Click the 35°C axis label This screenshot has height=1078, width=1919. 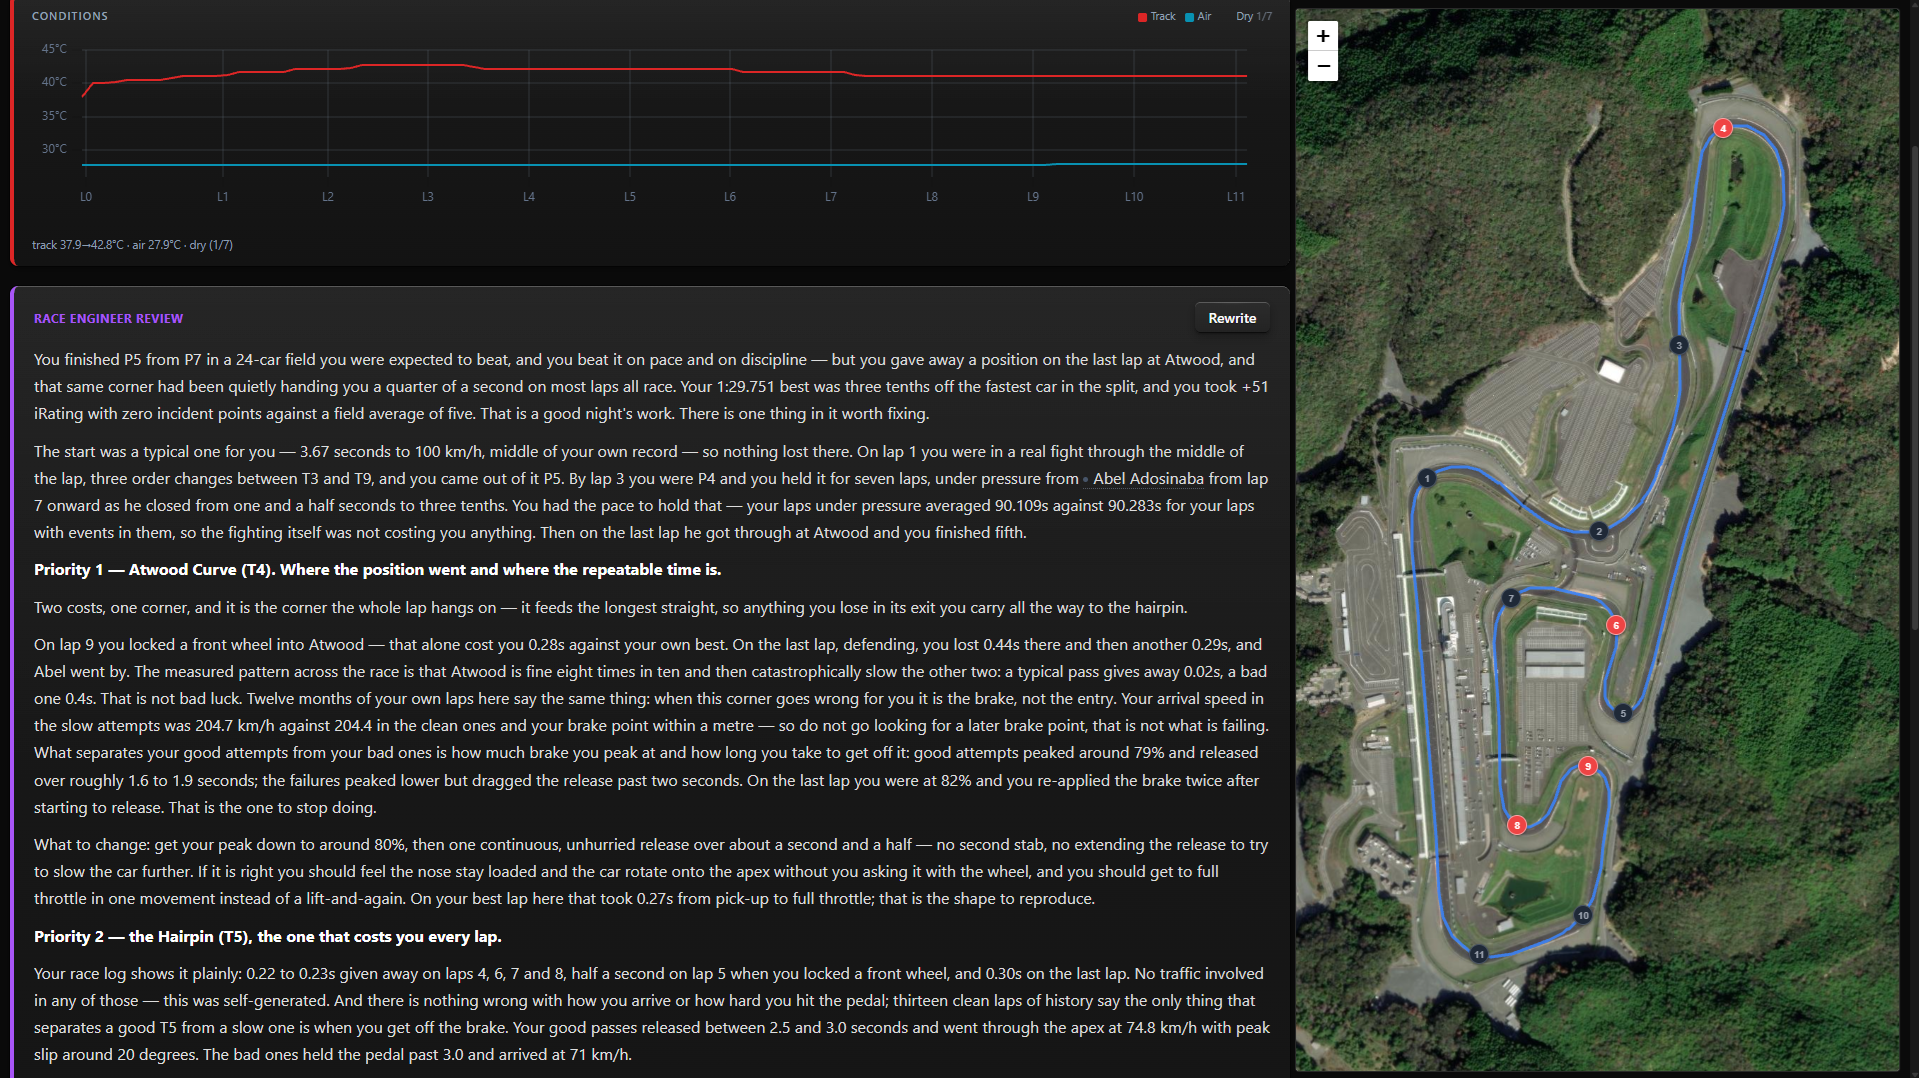54,116
